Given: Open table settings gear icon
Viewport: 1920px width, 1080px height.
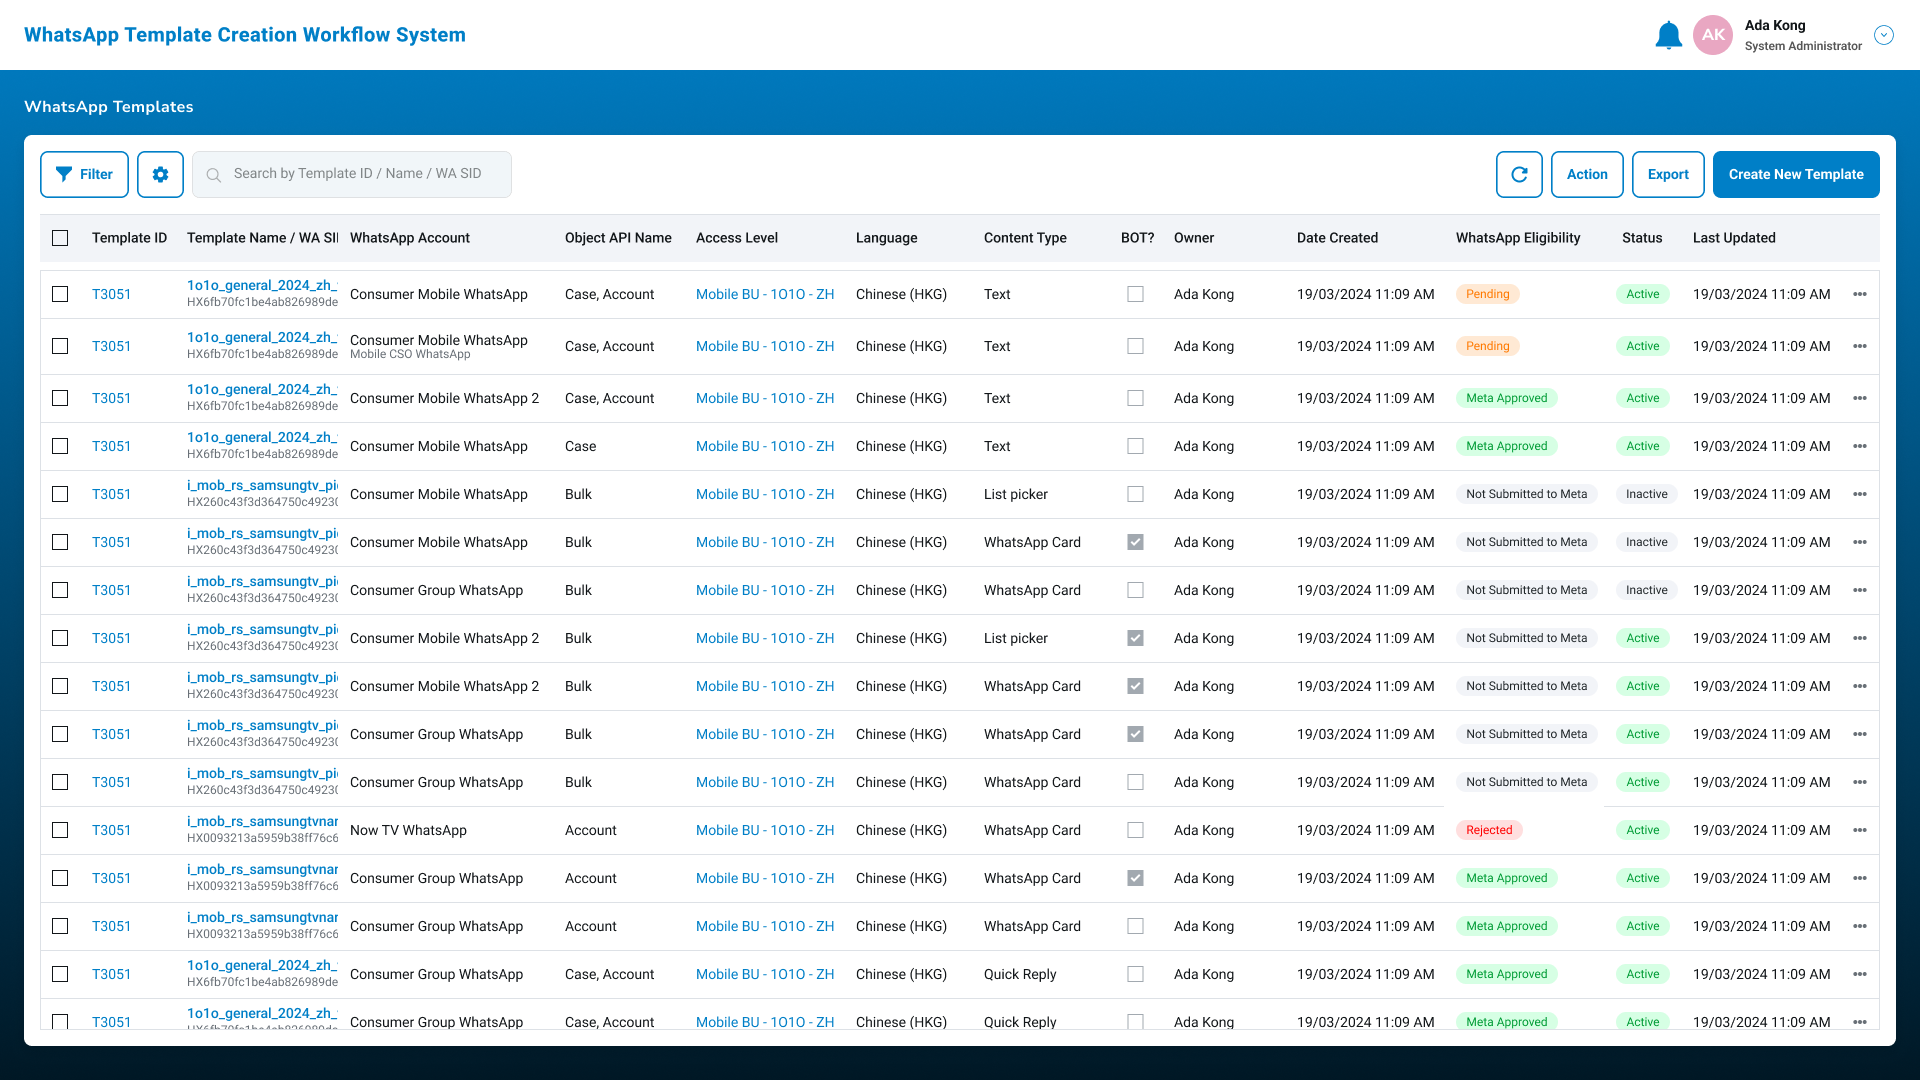Looking at the screenshot, I should (x=160, y=174).
